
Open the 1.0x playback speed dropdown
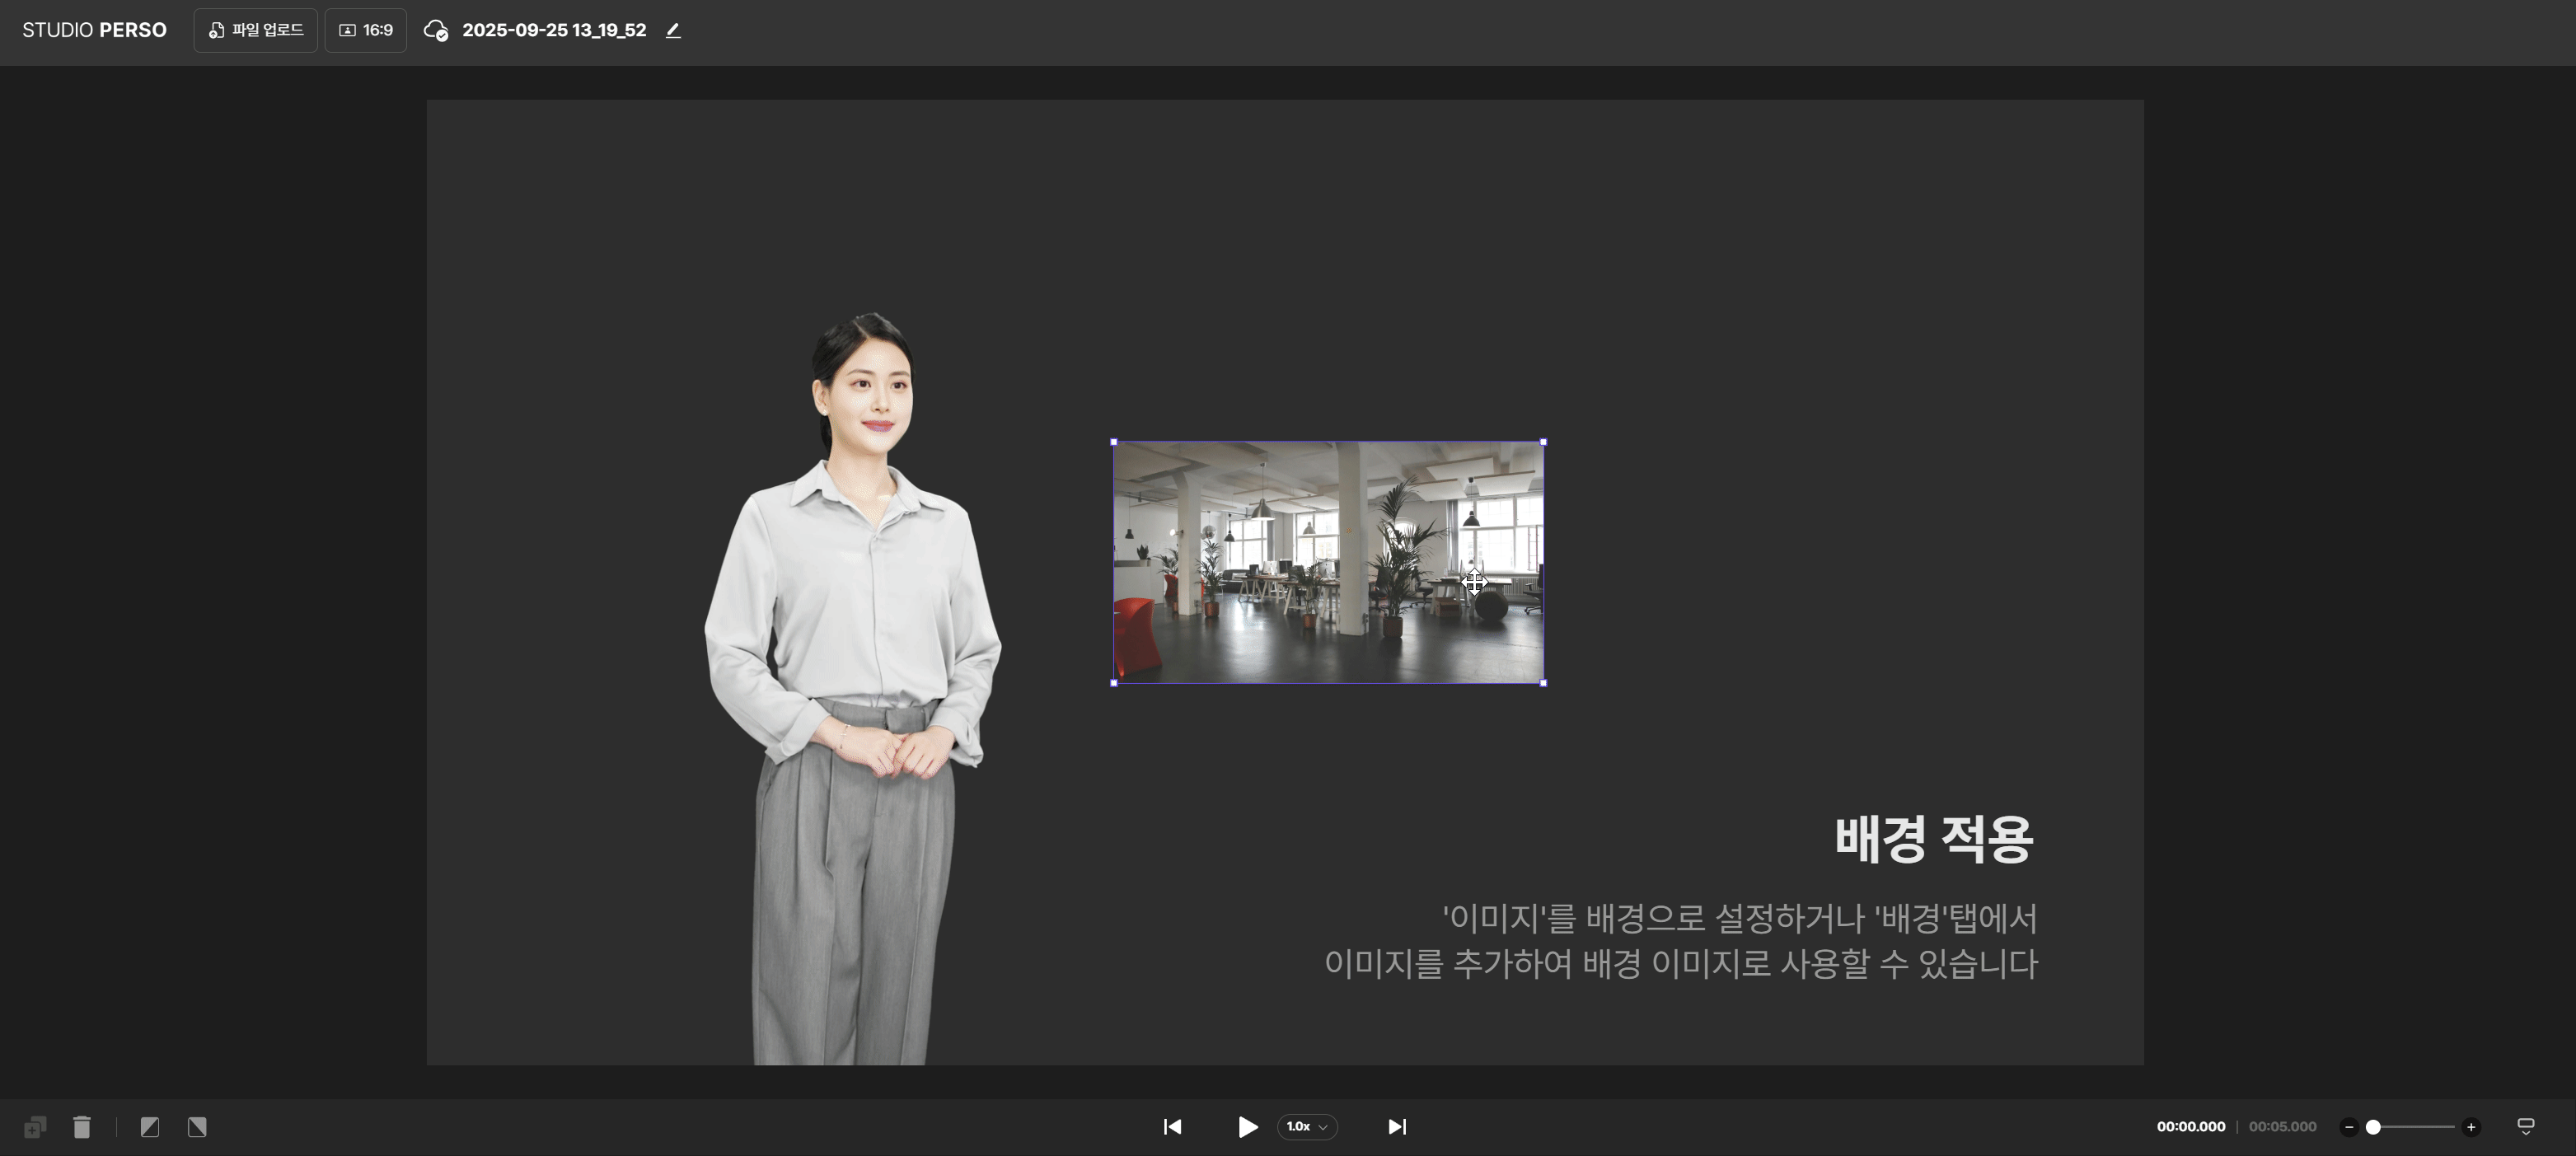[1306, 1127]
